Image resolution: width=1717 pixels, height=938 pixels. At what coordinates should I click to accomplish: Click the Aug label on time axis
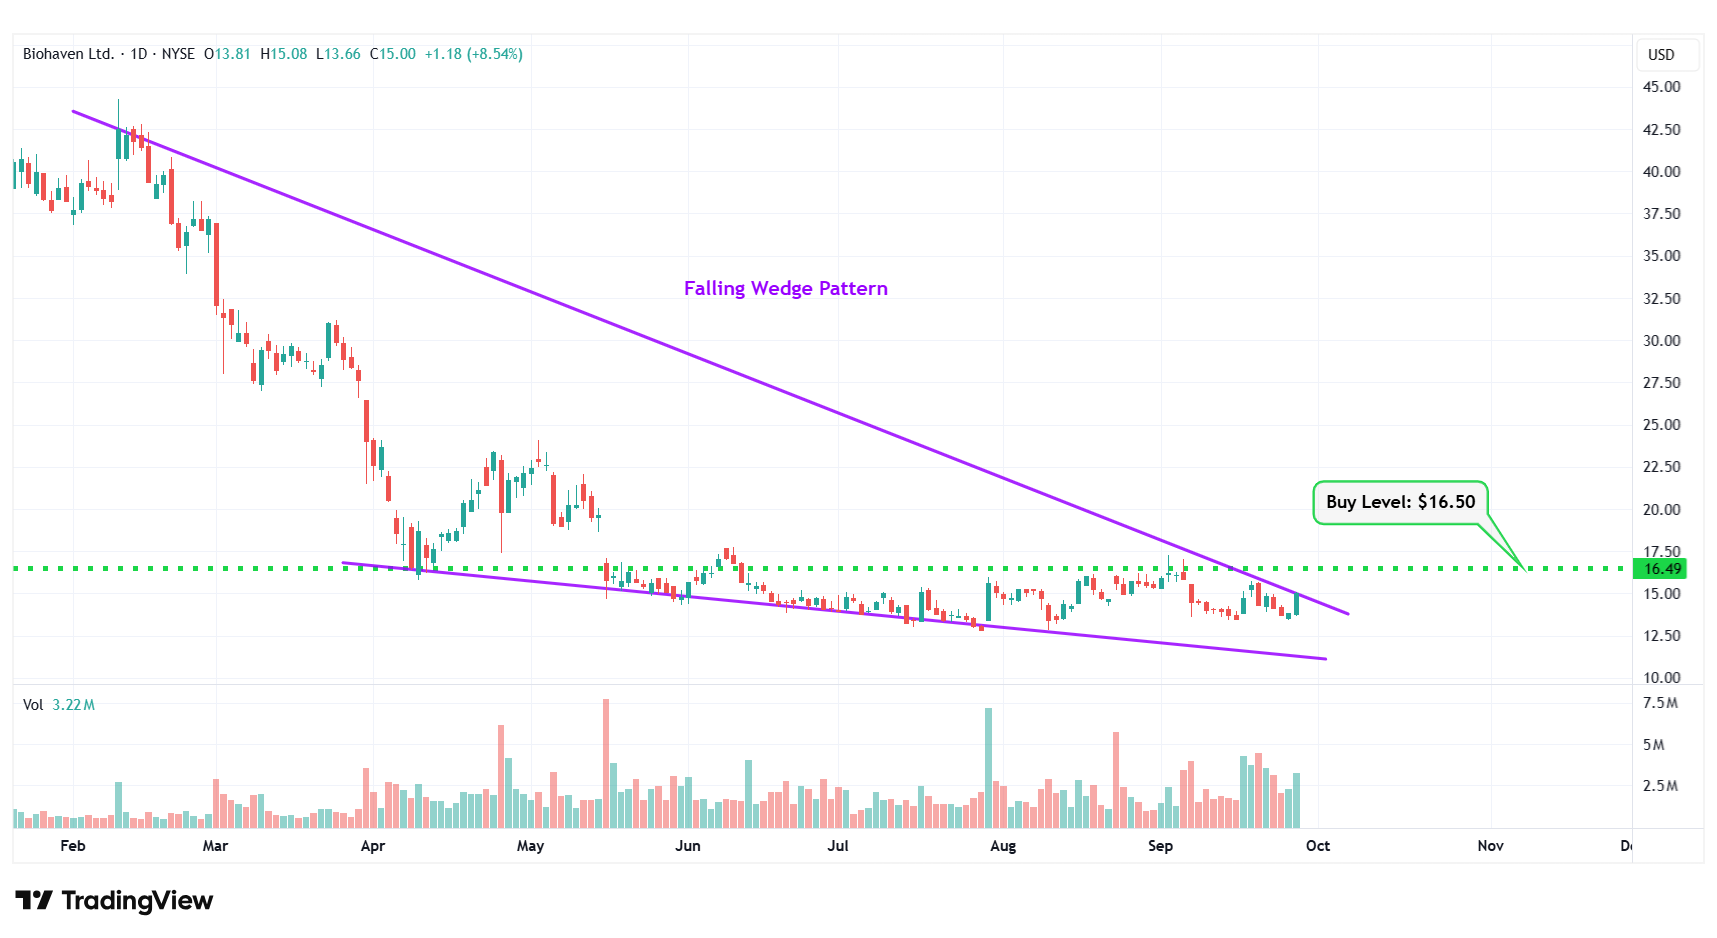(x=1003, y=846)
